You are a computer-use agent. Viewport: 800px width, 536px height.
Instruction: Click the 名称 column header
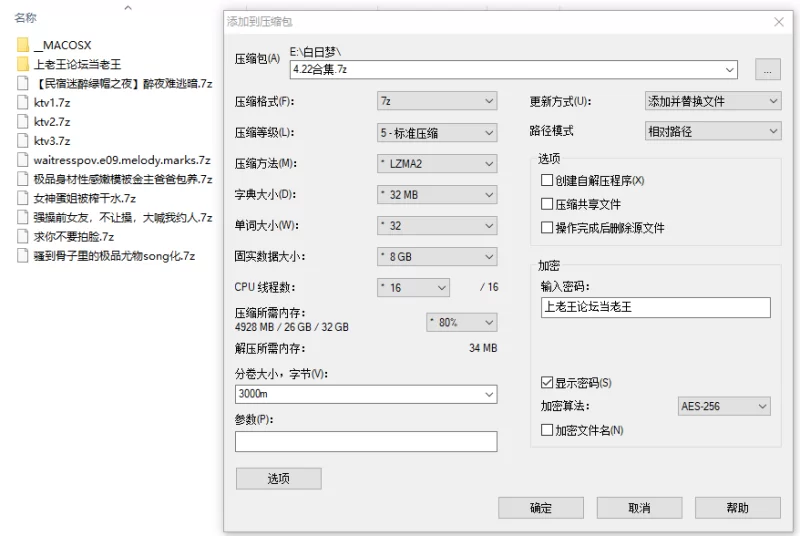pyautogui.click(x=26, y=18)
